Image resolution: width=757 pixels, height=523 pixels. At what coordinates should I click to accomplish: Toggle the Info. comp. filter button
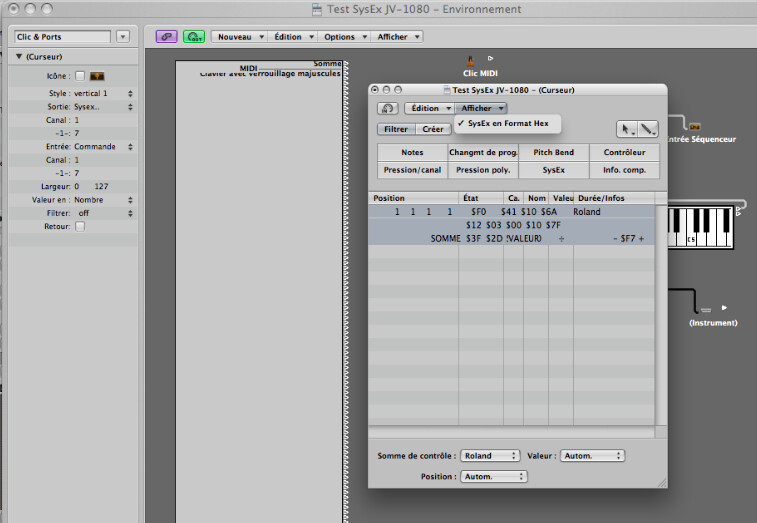[x=624, y=170]
